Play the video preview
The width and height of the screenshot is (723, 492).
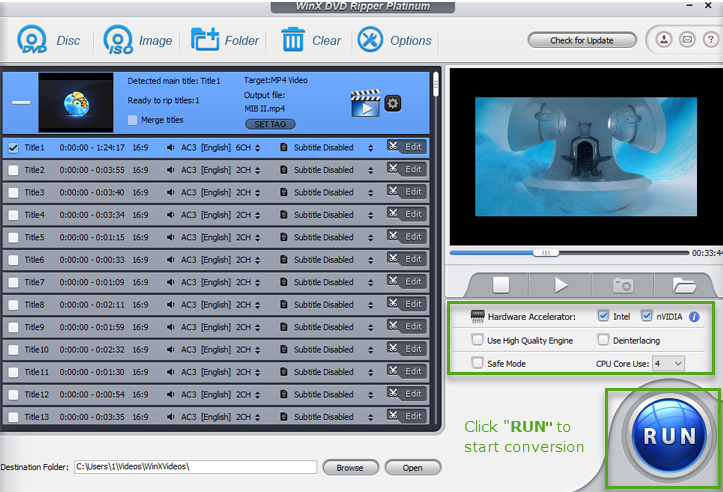tap(561, 285)
